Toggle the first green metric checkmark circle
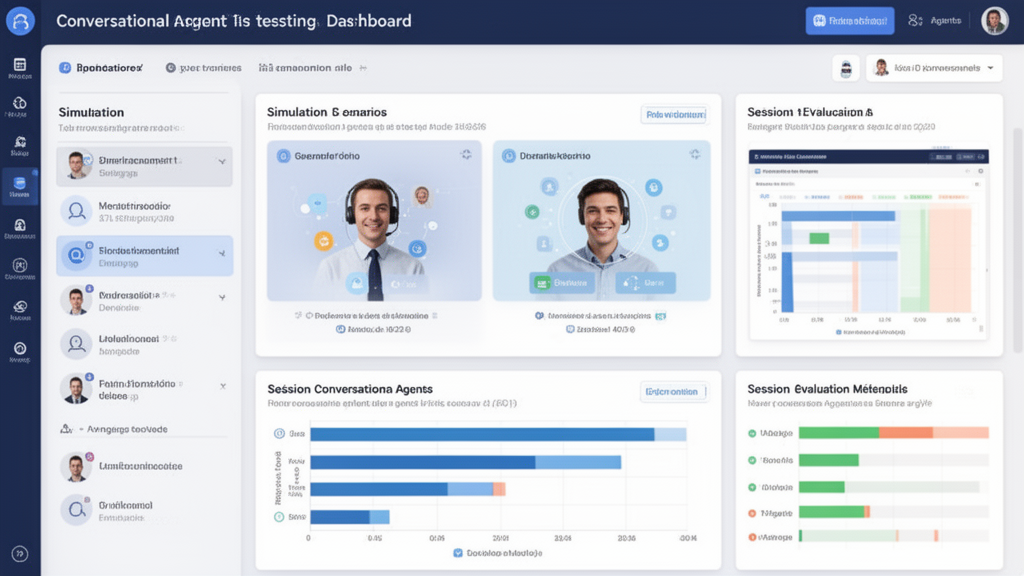This screenshot has width=1024, height=576. pyautogui.click(x=751, y=432)
